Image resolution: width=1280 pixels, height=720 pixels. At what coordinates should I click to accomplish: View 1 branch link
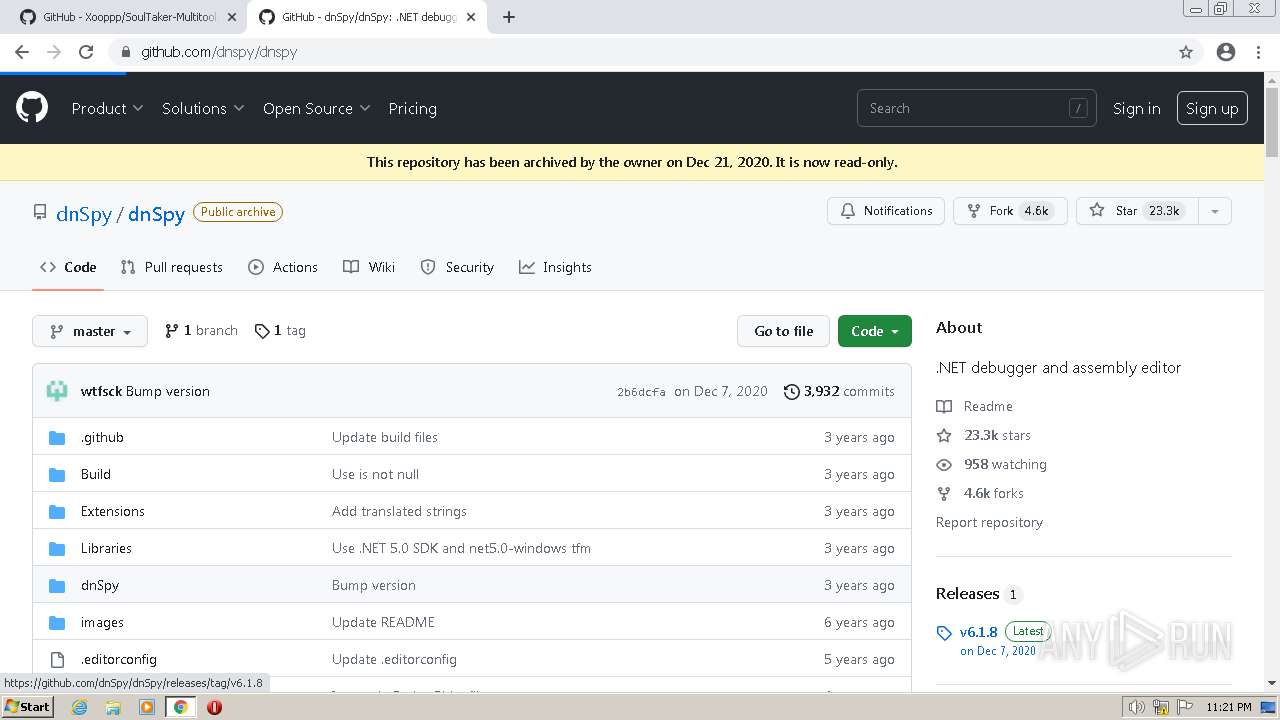click(x=201, y=330)
